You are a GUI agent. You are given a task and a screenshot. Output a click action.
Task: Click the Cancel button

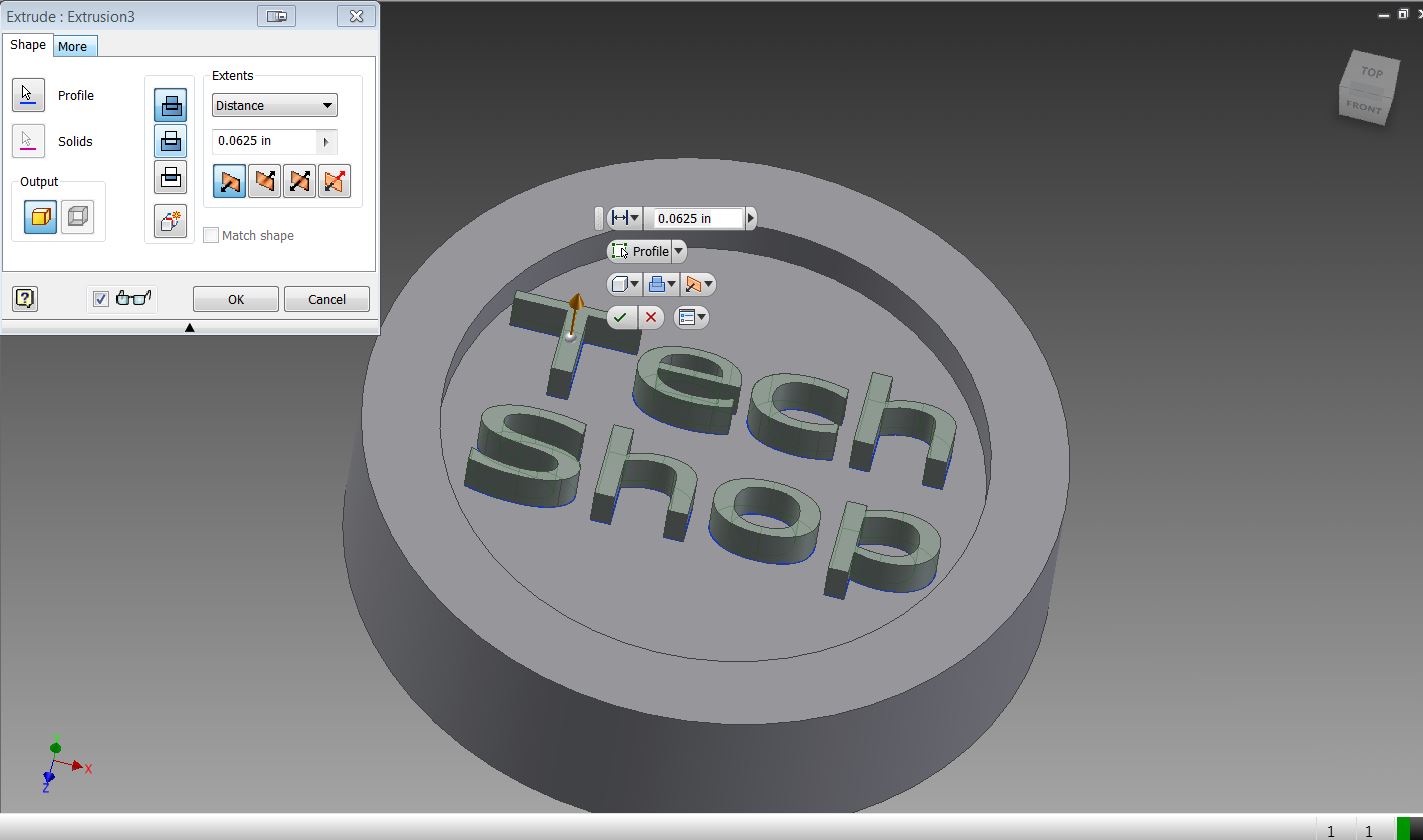[x=327, y=299]
